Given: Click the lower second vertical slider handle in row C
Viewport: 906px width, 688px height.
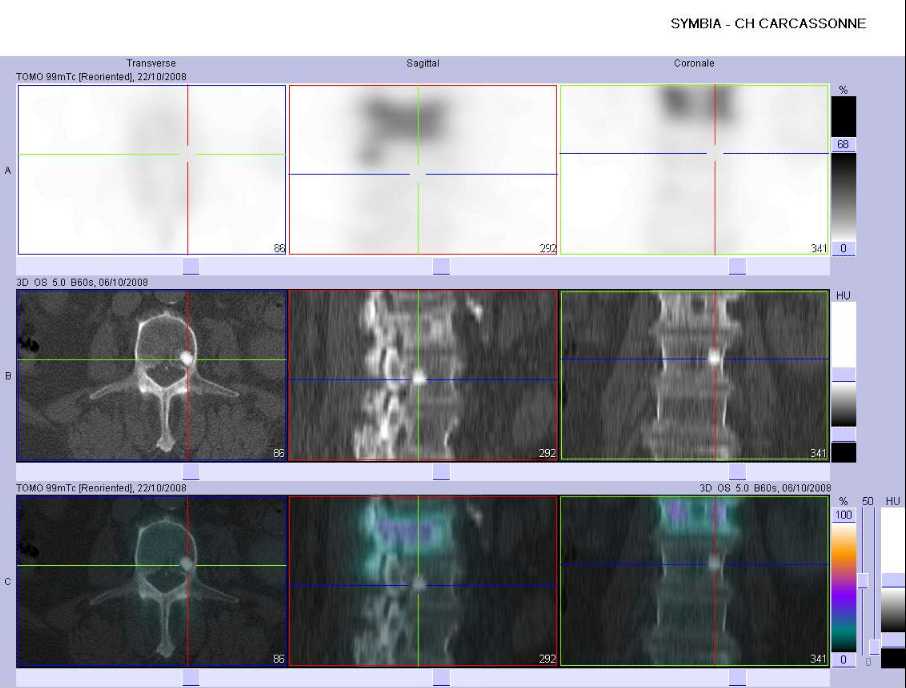Looking at the screenshot, I should [x=874, y=646].
